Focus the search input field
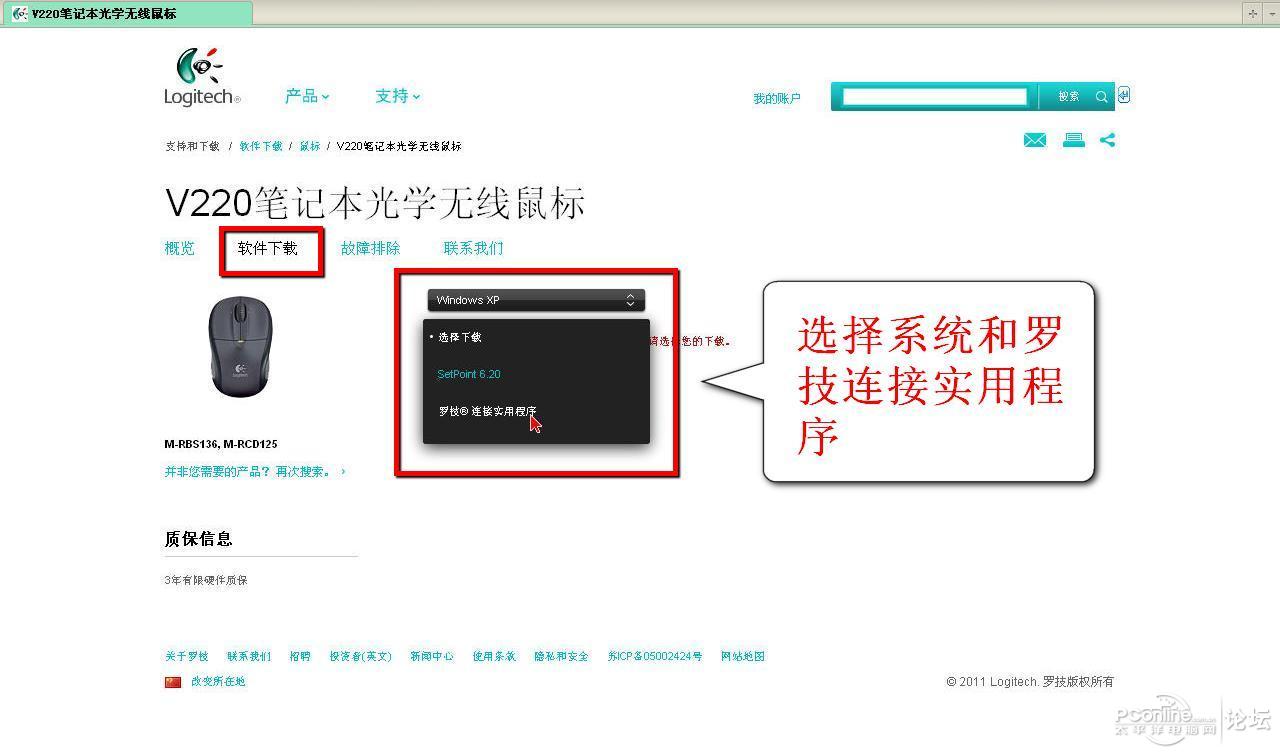This screenshot has width=1280, height=755. 935,97
